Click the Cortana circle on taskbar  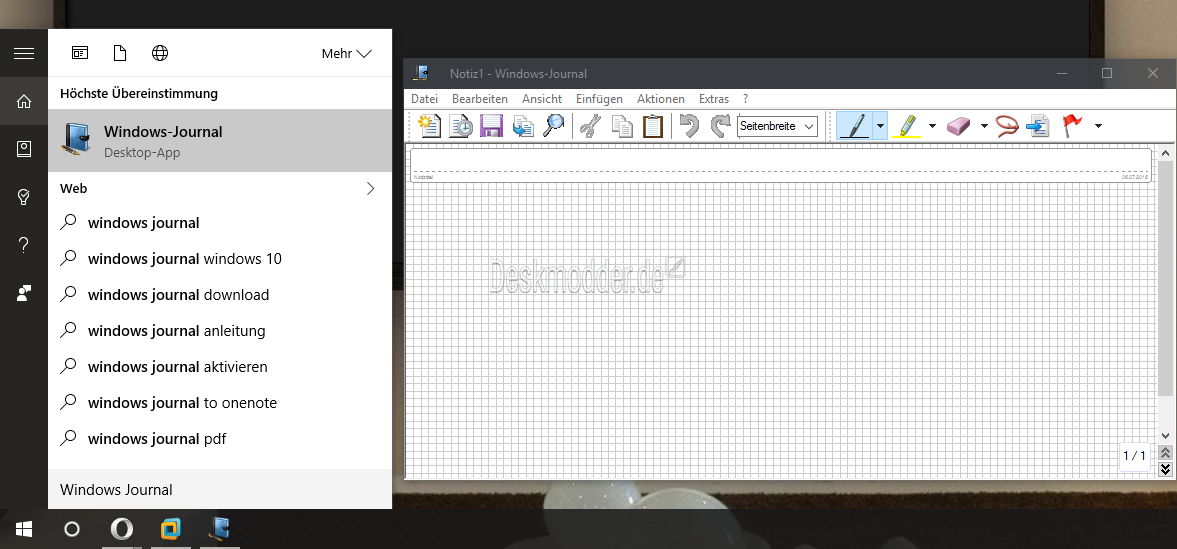coord(72,529)
